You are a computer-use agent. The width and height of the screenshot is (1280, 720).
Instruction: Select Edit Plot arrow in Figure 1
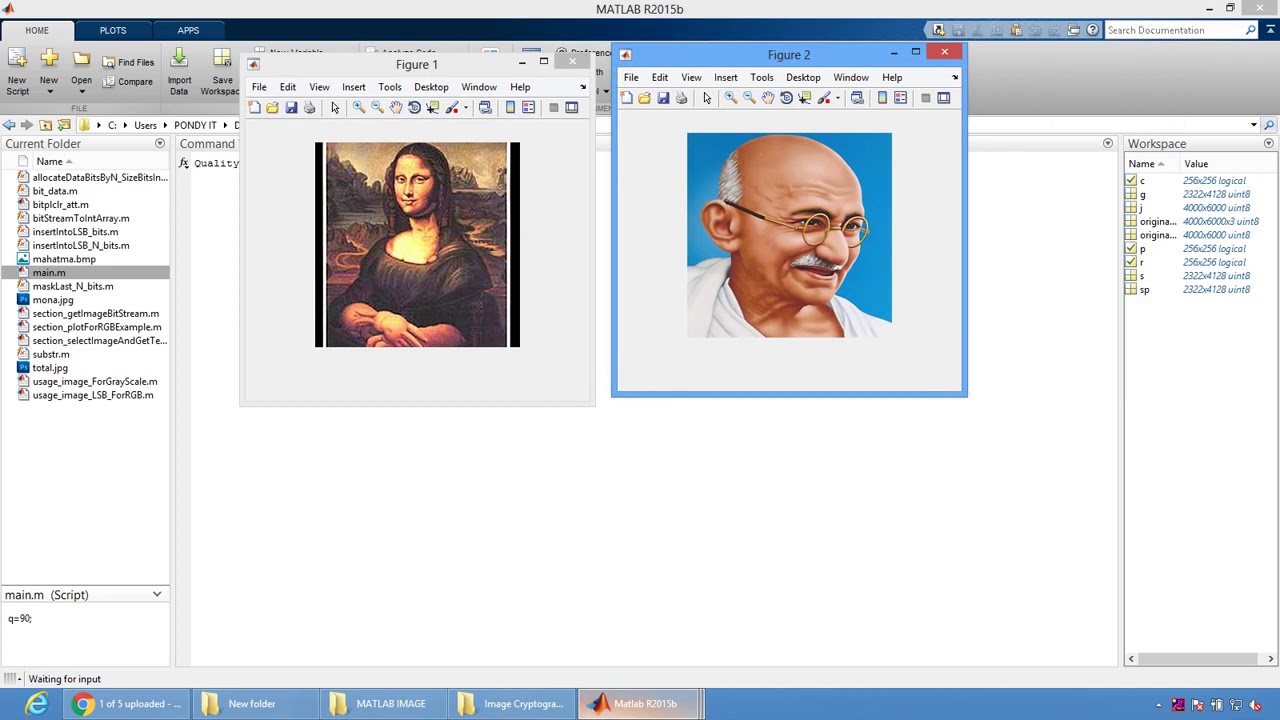(335, 108)
